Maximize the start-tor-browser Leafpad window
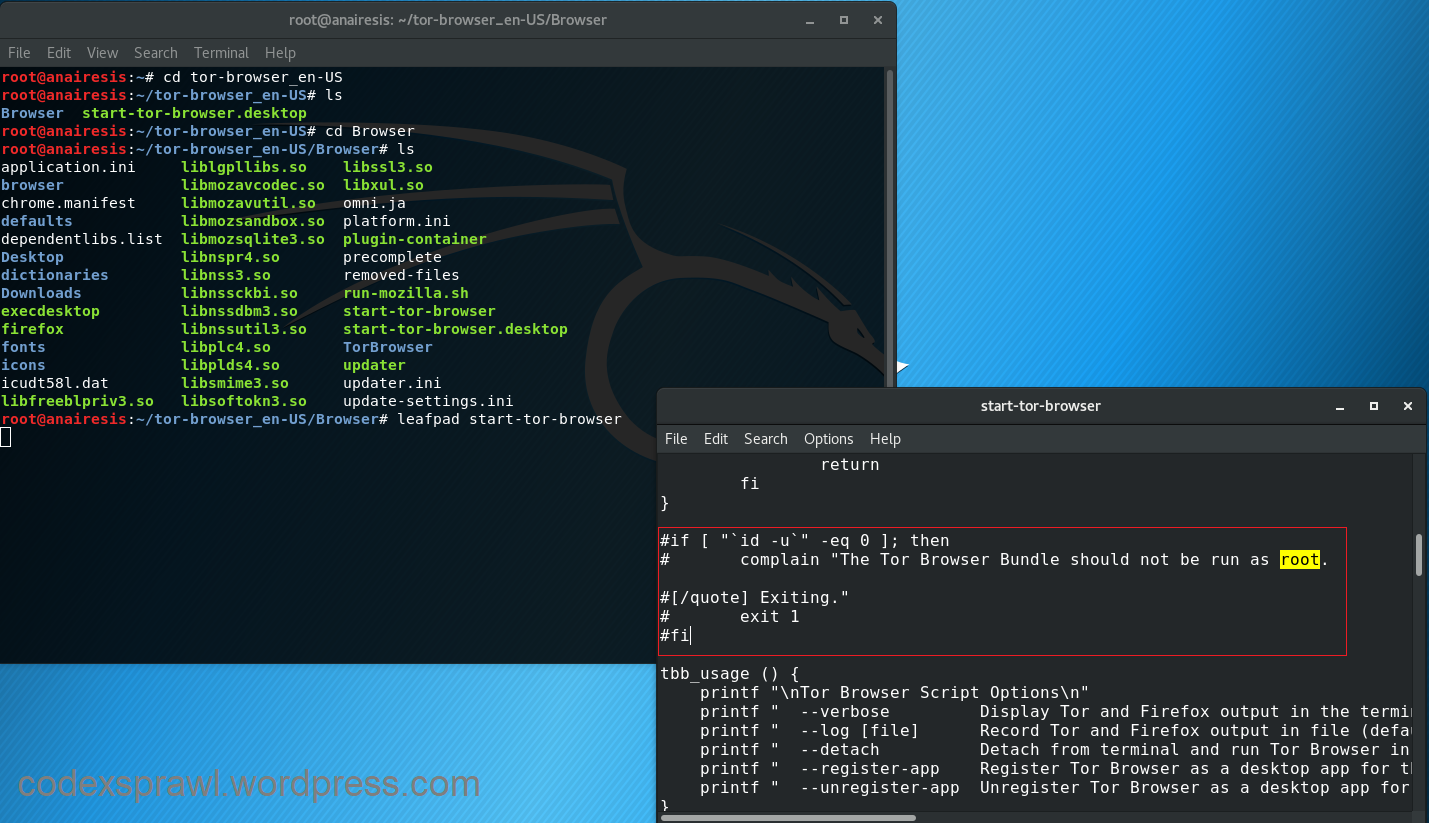Viewport: 1429px width, 823px height. (x=1374, y=406)
